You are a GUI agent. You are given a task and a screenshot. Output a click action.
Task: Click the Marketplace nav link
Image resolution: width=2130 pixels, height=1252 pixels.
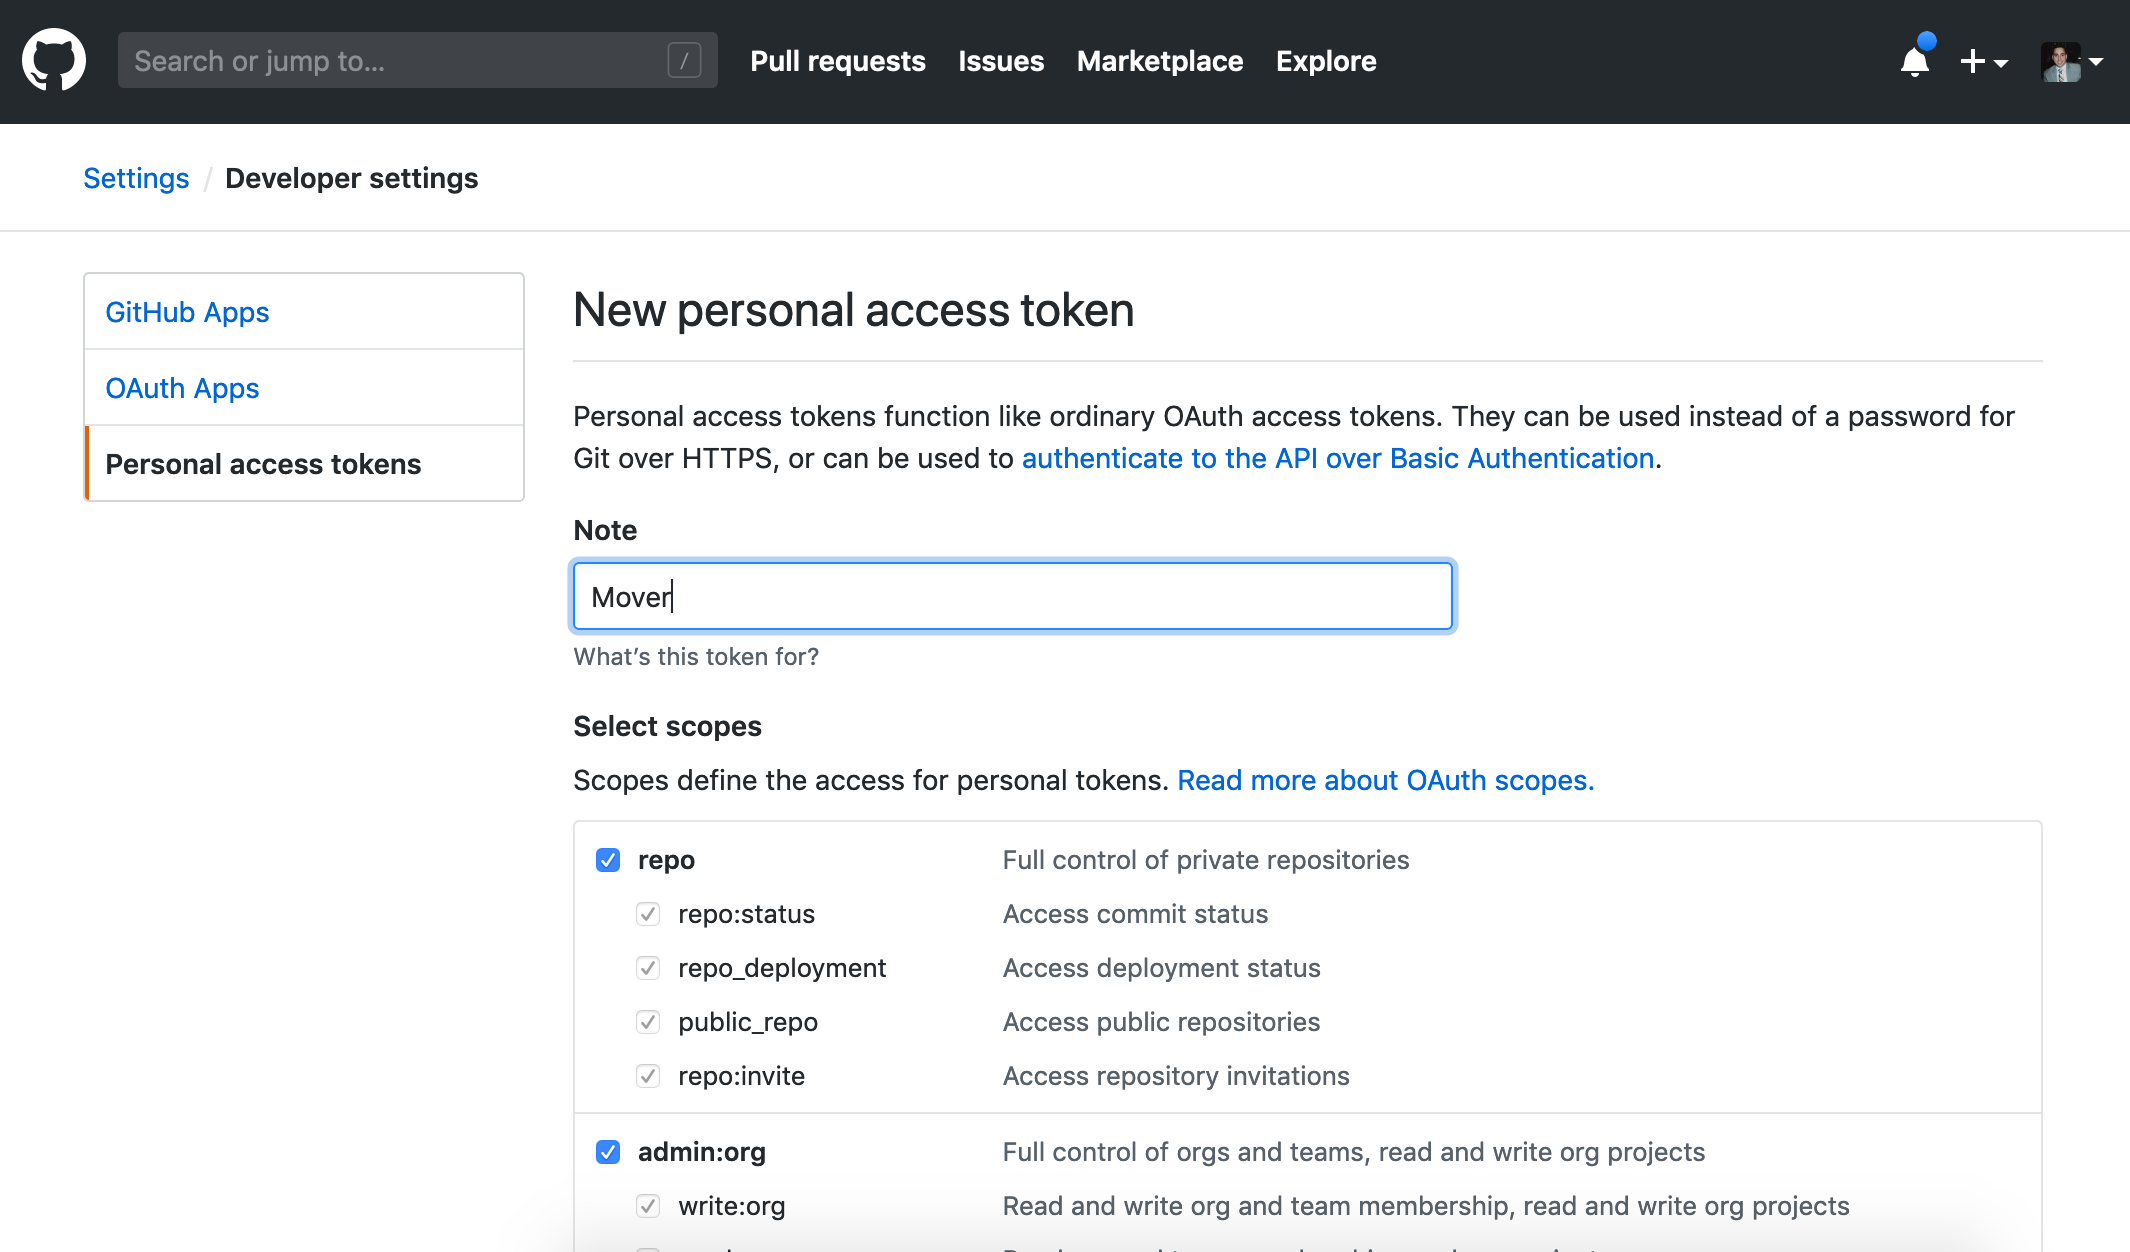click(x=1161, y=61)
